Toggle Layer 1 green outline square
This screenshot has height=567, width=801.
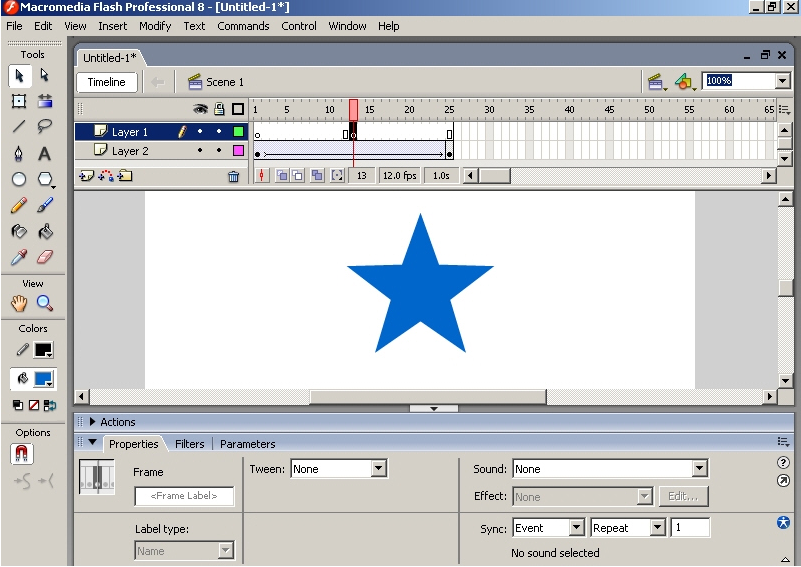click(238, 132)
